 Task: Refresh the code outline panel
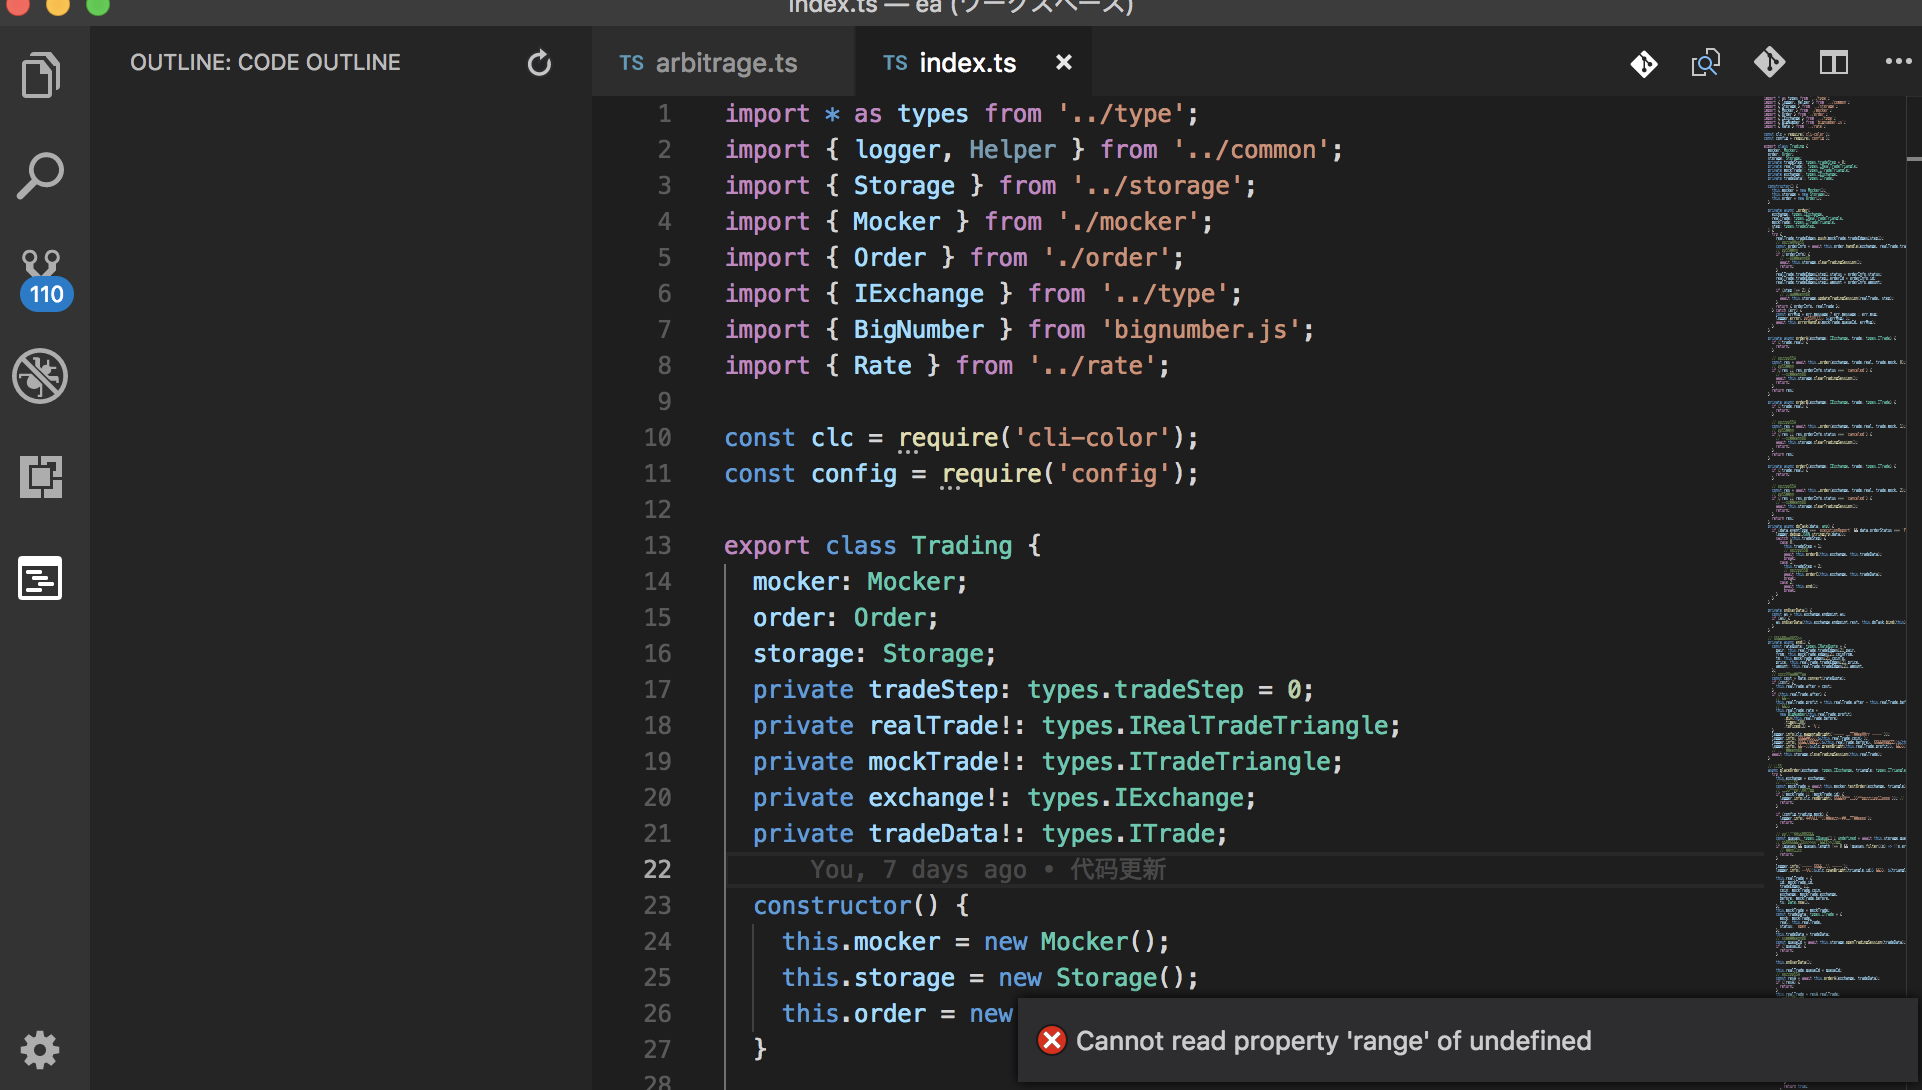tap(539, 63)
